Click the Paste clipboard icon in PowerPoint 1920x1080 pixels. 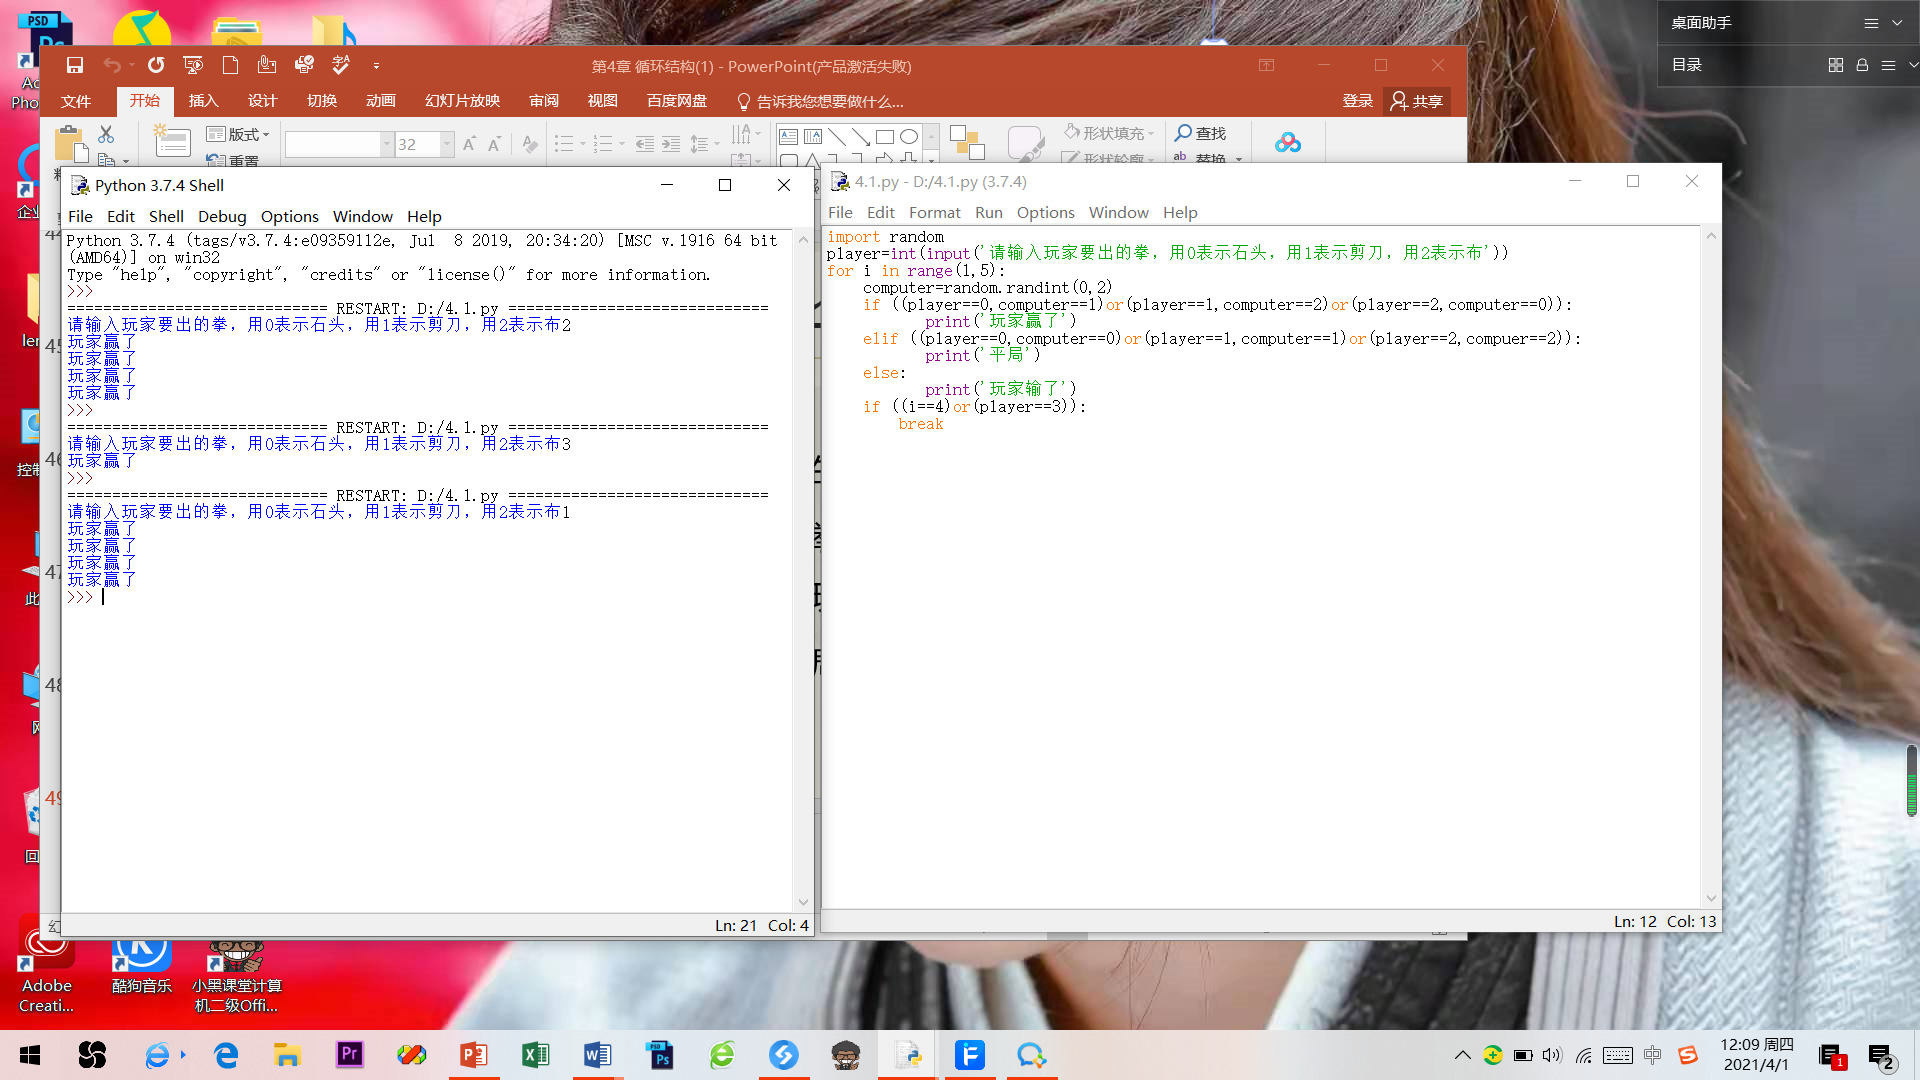71,143
